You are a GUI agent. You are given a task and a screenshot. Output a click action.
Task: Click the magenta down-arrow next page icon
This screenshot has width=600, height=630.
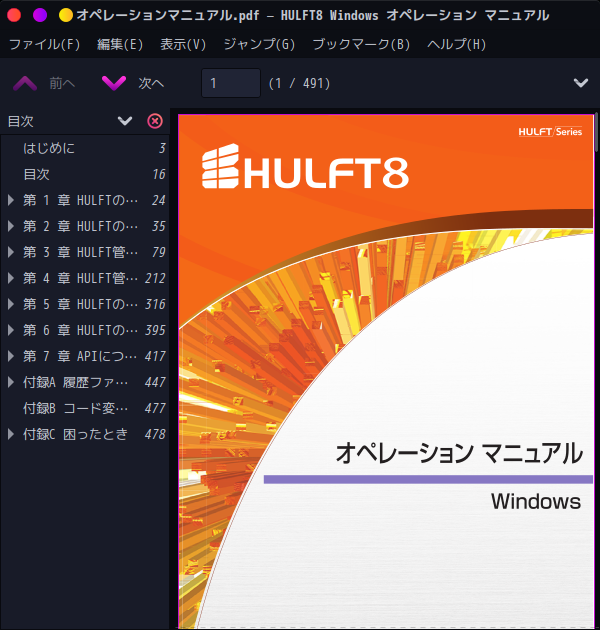114,84
